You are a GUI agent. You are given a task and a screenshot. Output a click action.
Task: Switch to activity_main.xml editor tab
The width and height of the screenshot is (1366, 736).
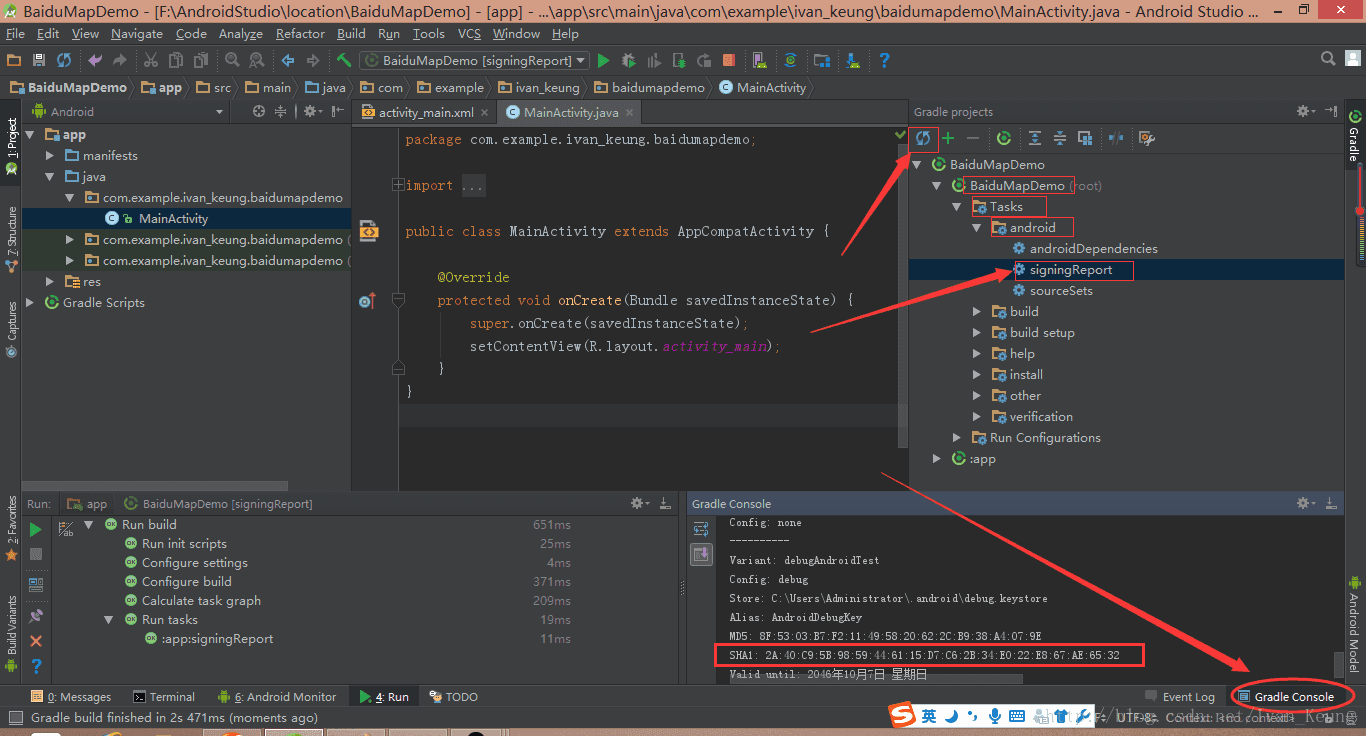(x=426, y=113)
